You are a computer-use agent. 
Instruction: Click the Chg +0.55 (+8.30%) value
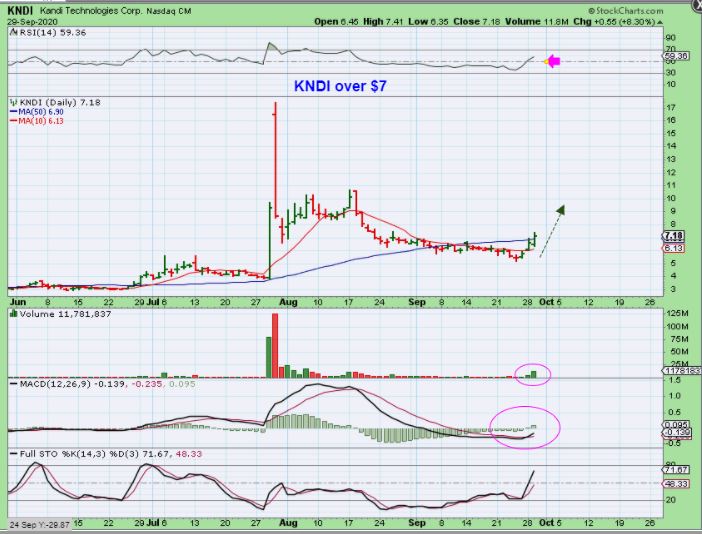(x=614, y=21)
